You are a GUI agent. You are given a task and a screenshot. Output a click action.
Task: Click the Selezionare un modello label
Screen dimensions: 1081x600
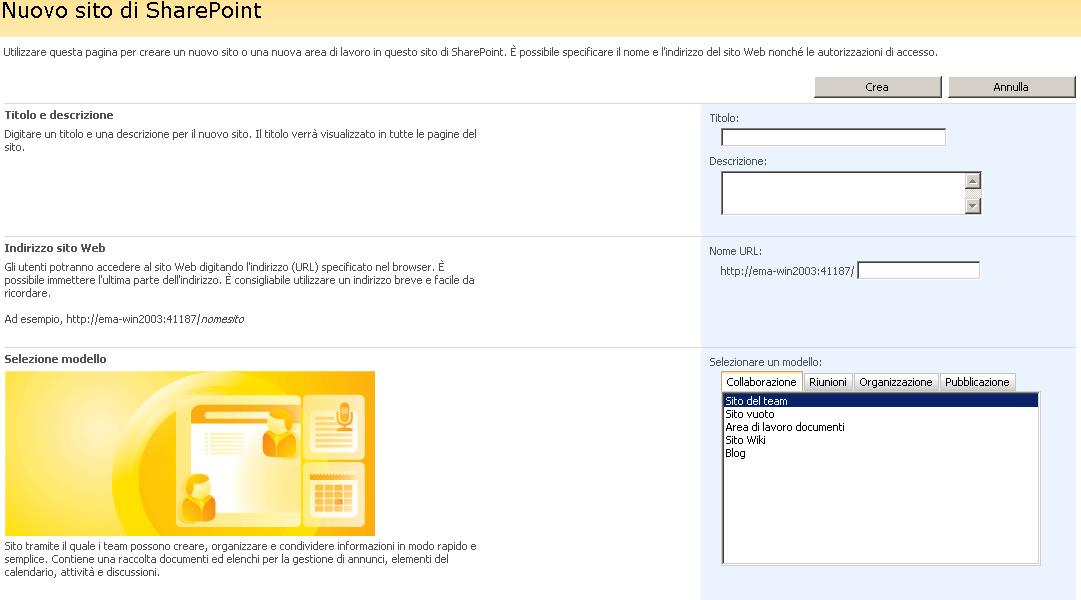point(765,362)
